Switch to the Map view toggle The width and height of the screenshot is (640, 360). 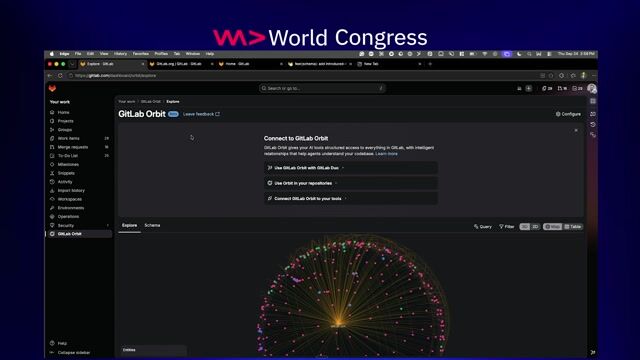click(x=553, y=227)
